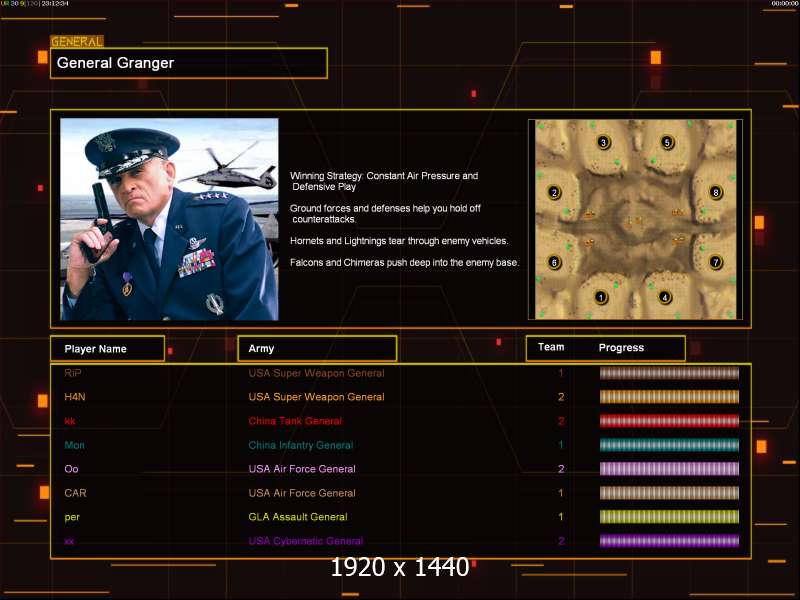The width and height of the screenshot is (800, 600).
Task: Click team number for player Mon
Action: click(561, 445)
